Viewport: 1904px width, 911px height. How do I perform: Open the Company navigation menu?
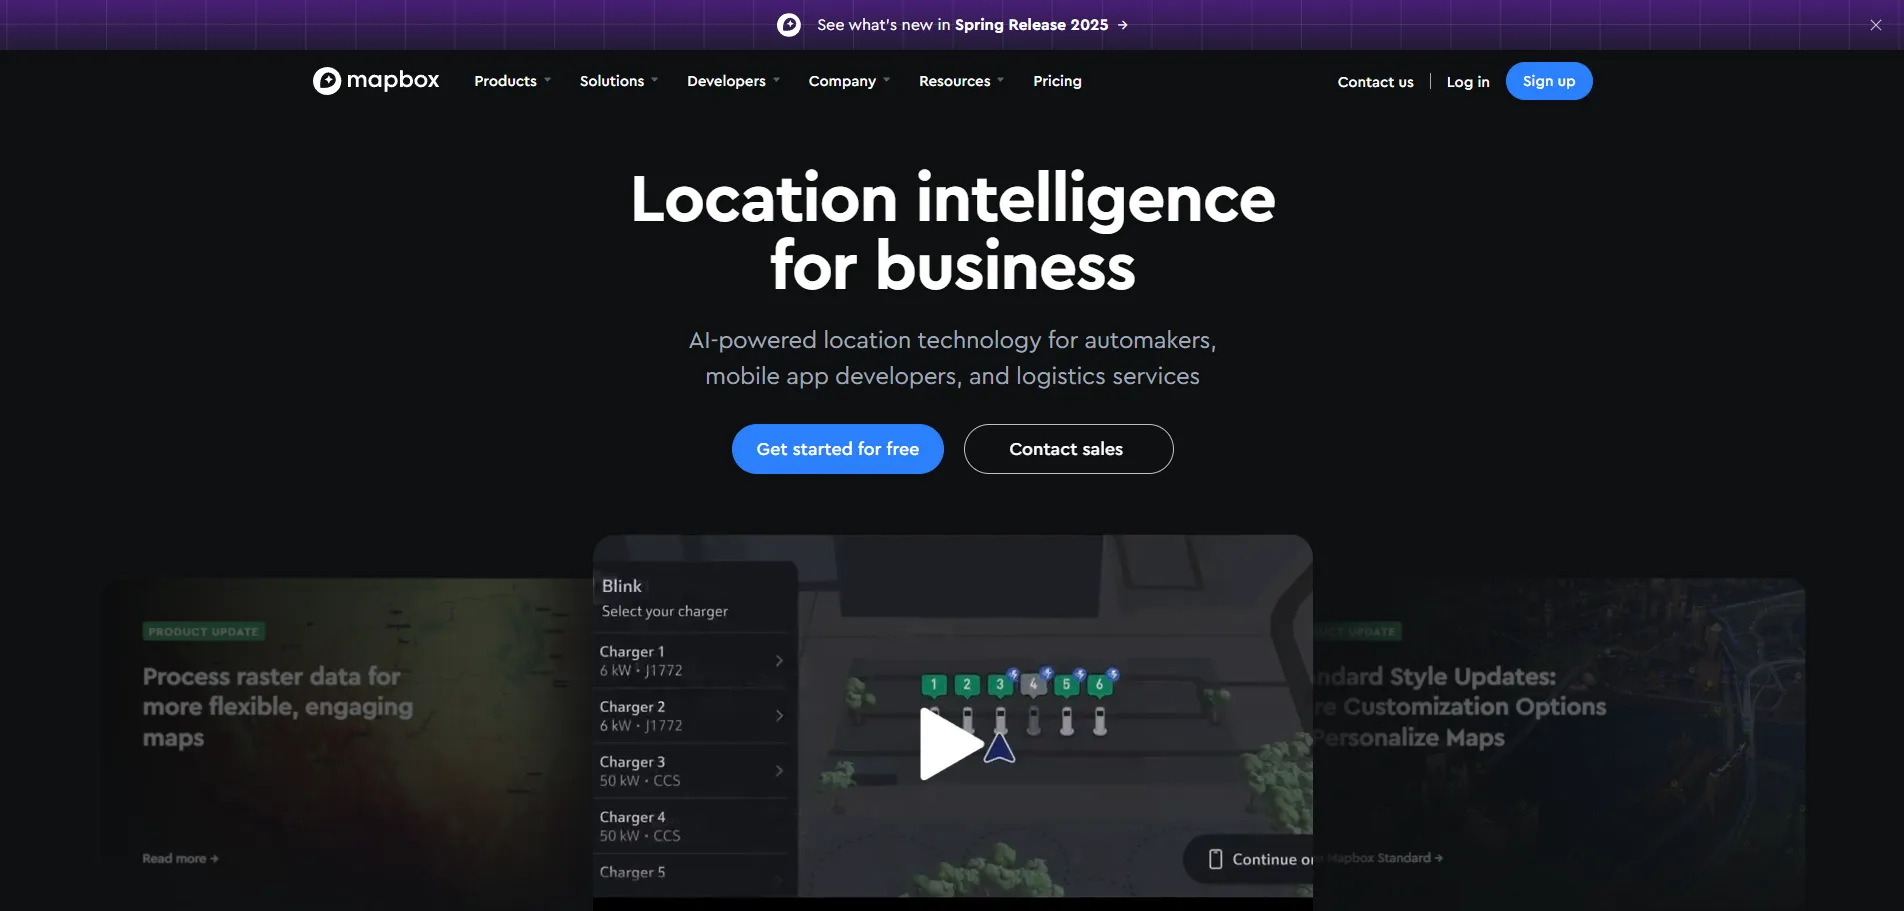point(848,81)
